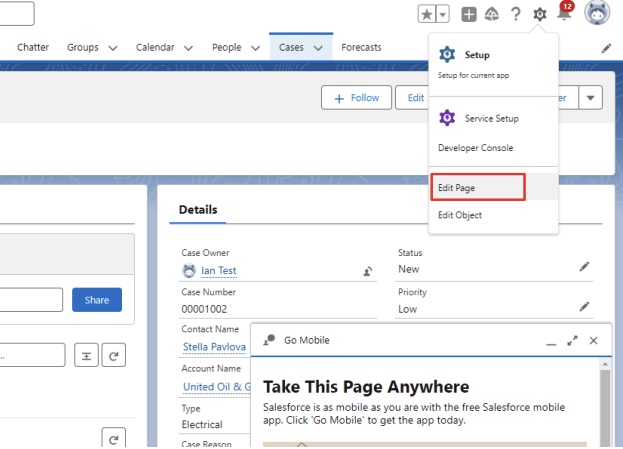
Task: Select the Cases tab
Action: (x=291, y=47)
